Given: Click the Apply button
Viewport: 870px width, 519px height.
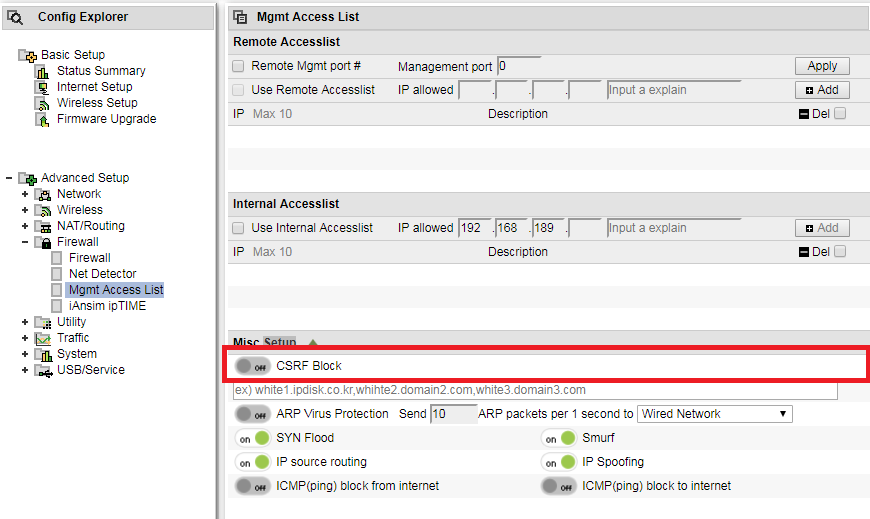Looking at the screenshot, I should point(822,66).
